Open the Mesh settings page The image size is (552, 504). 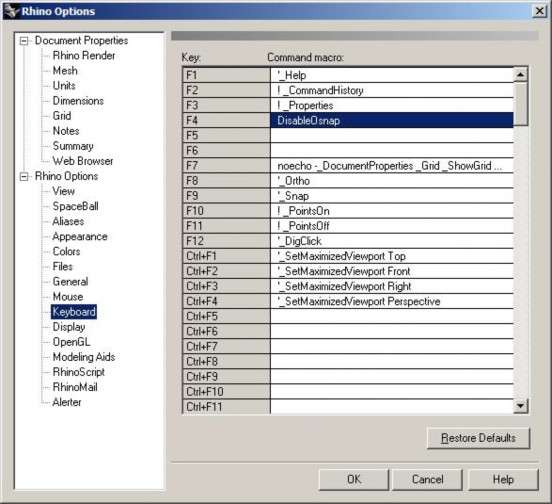pyautogui.click(x=65, y=71)
